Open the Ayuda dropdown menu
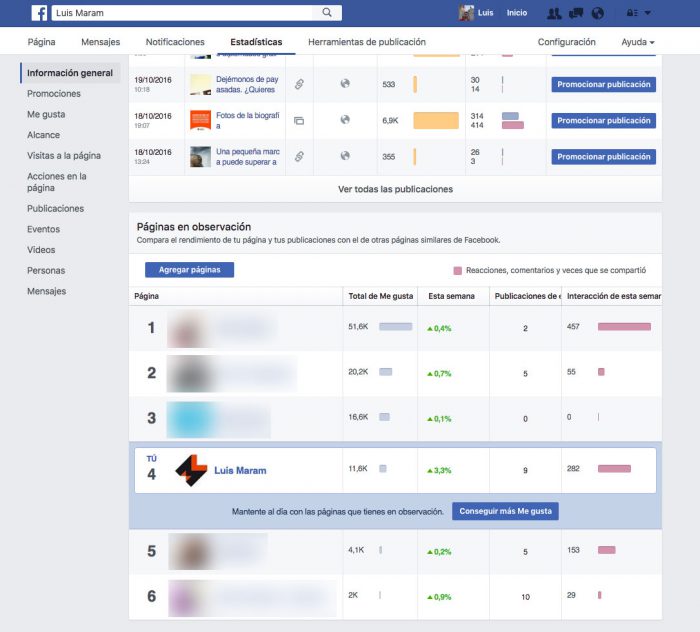The width and height of the screenshot is (700, 632). (x=638, y=42)
